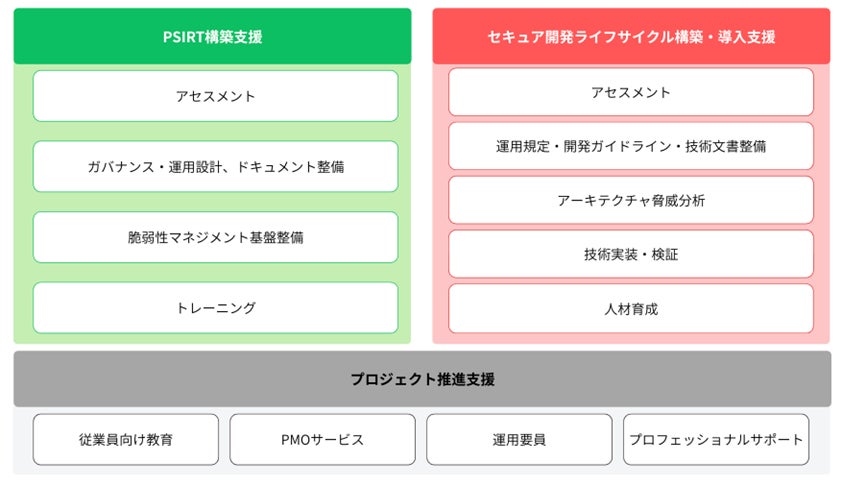Select アーキテクチャ脅威分析 box
The image size is (866, 486).
pyautogui.click(x=630, y=200)
